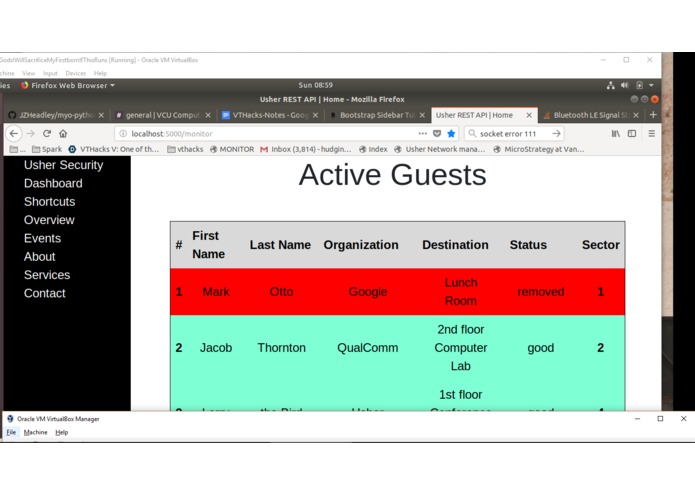Close the JZHeadley/myo-python tab
The image size is (695, 494).
pos(101,115)
